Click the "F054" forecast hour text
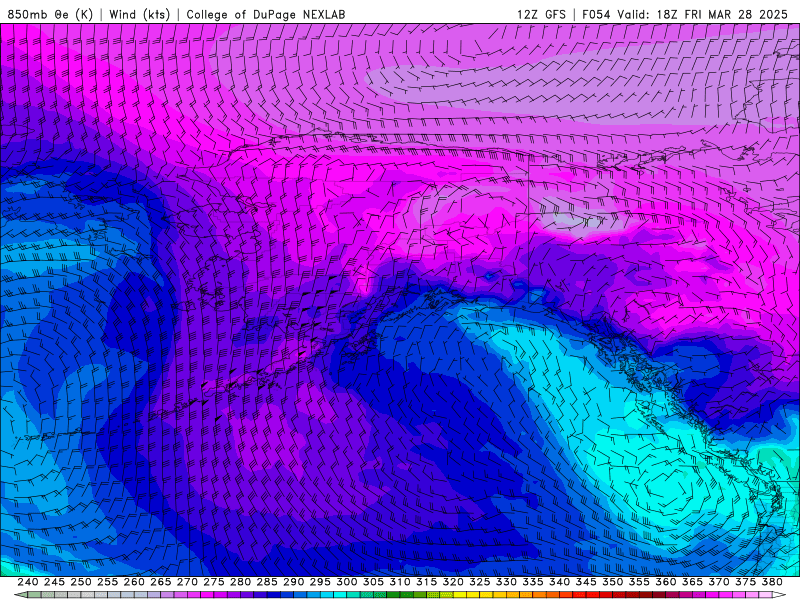The width and height of the screenshot is (800, 600). (597, 14)
